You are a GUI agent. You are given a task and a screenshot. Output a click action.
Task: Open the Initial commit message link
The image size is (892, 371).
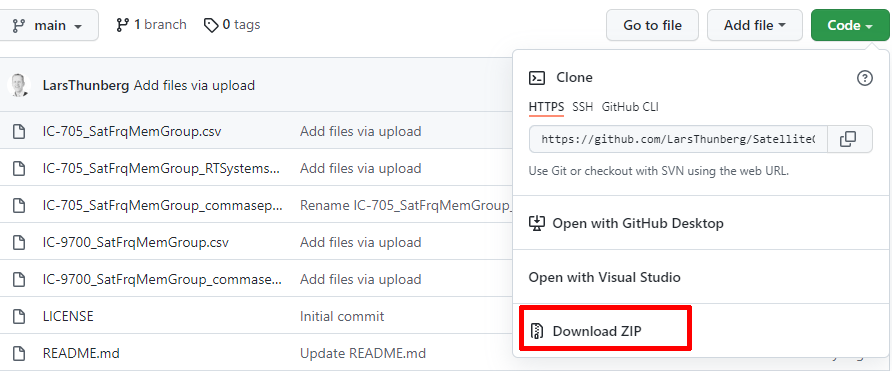click(x=342, y=316)
